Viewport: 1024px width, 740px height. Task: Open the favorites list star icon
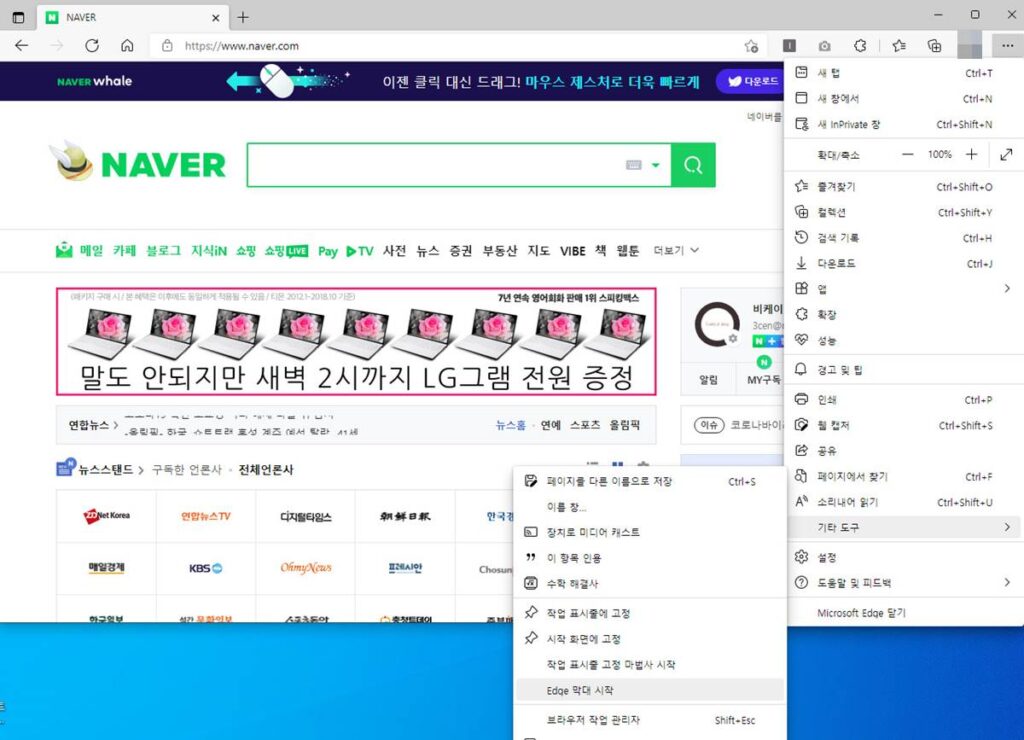(898, 45)
